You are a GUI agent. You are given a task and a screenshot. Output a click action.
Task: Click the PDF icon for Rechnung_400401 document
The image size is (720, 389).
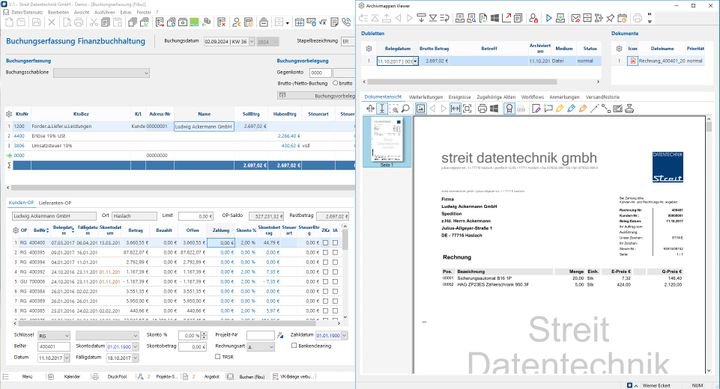coord(633,61)
